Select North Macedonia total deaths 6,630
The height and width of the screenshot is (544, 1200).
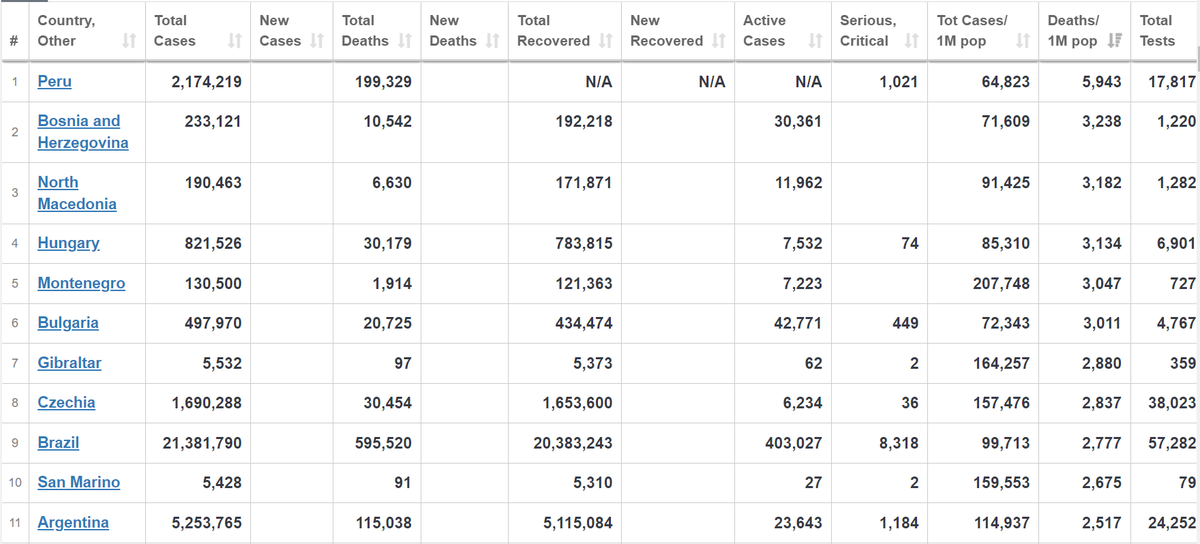tap(390, 183)
